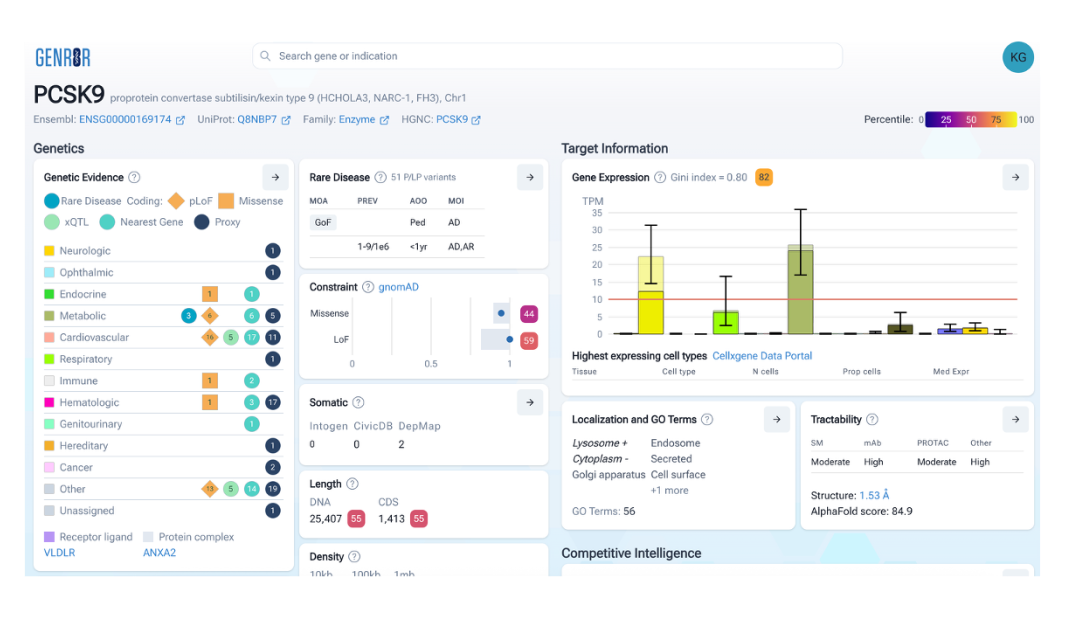1065x617 pixels.
Task: Click the Somatic info icon
Action: [x=358, y=403]
